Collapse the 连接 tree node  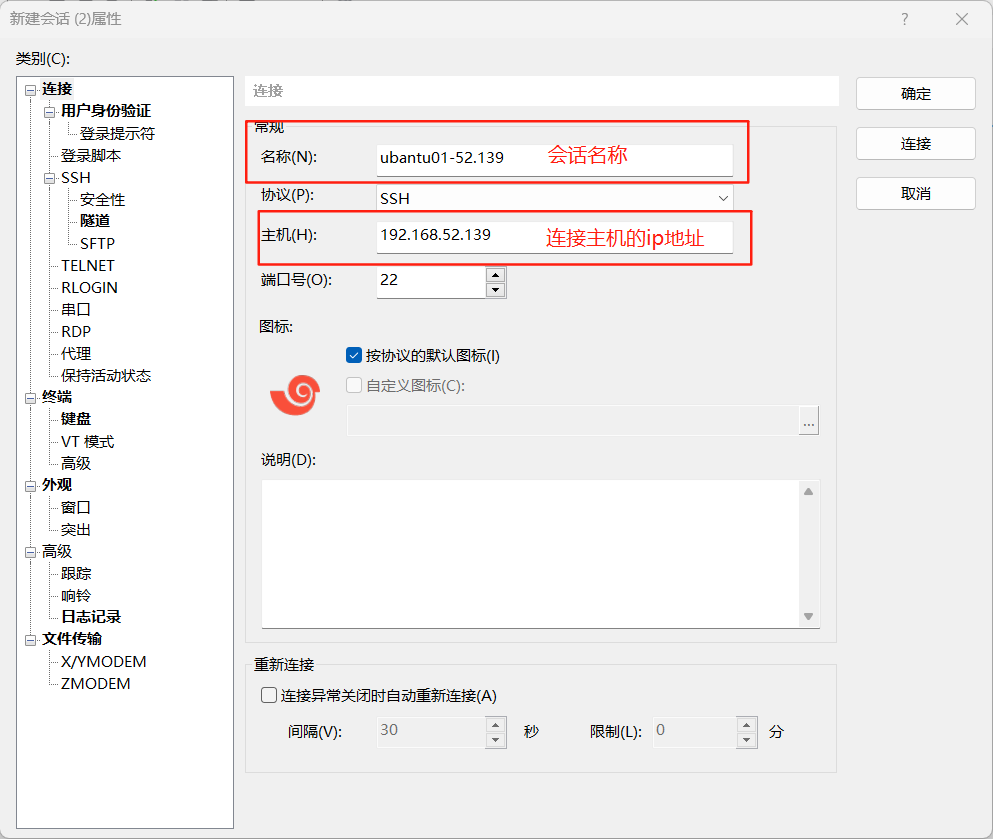[30, 91]
